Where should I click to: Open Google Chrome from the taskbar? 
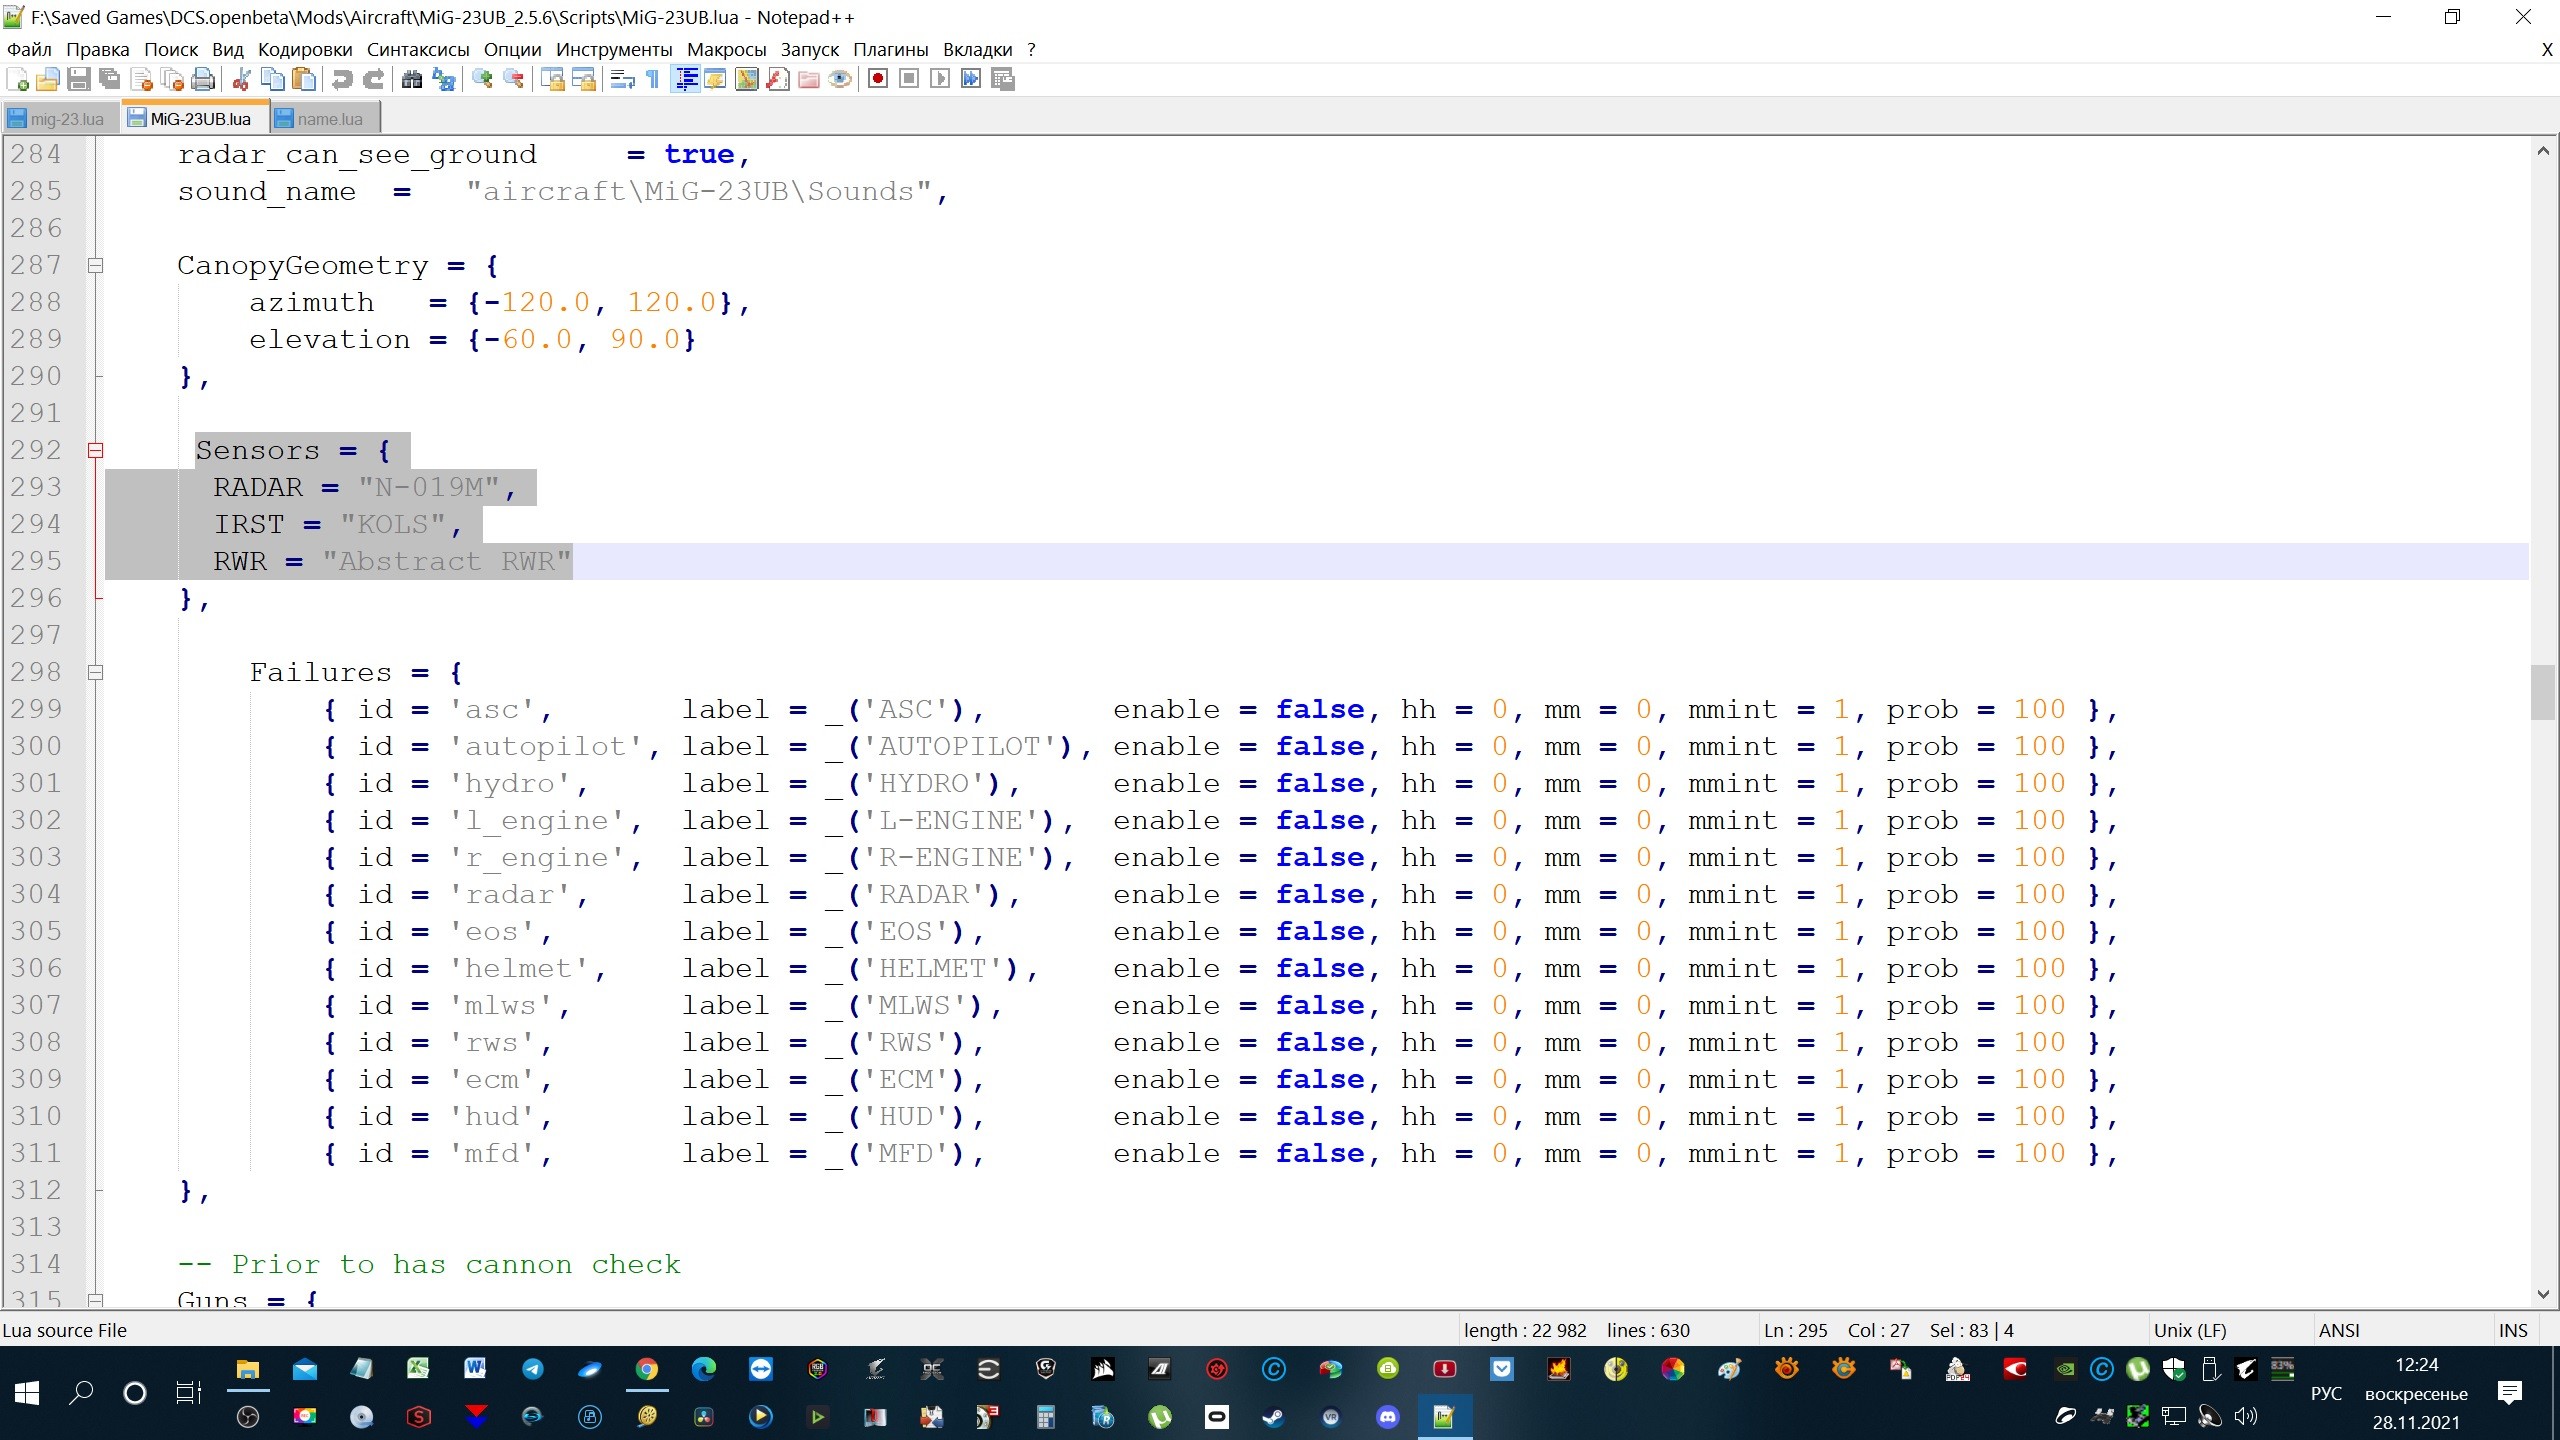click(647, 1369)
